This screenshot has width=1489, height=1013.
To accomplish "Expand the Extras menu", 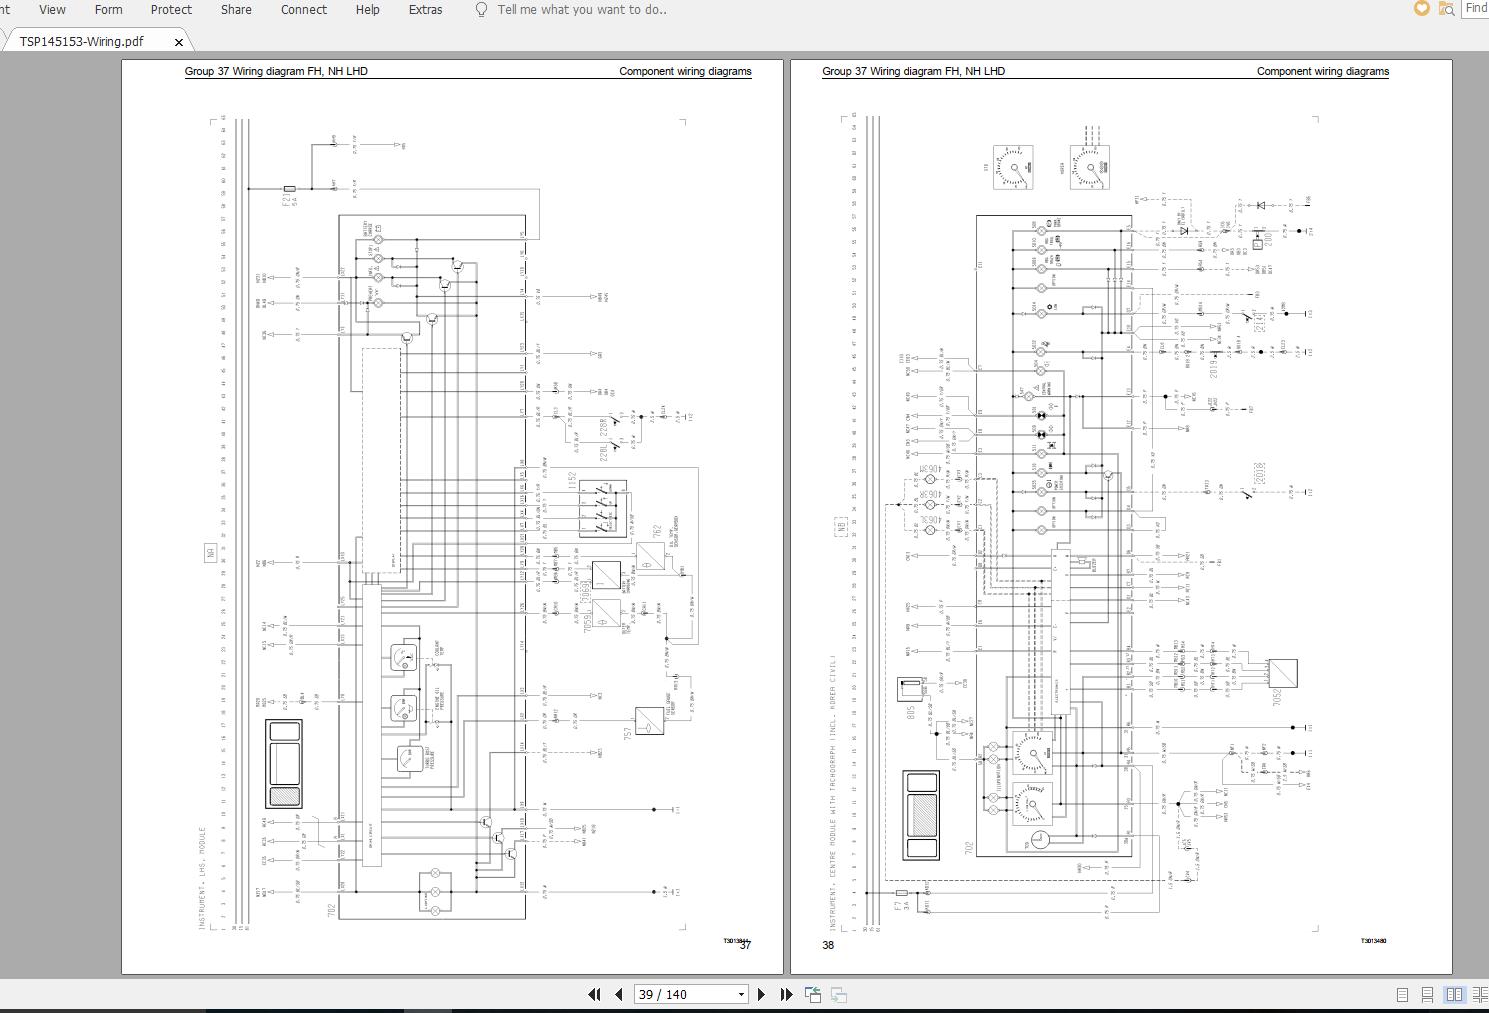I will point(425,9).
